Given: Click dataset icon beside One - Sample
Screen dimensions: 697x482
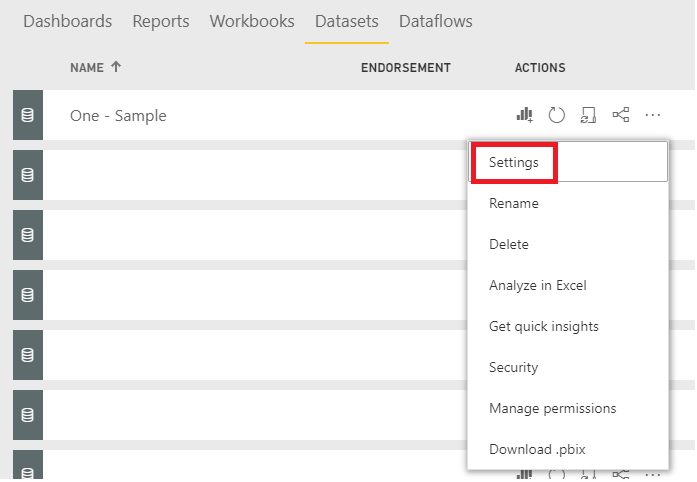Looking at the screenshot, I should [27, 115].
